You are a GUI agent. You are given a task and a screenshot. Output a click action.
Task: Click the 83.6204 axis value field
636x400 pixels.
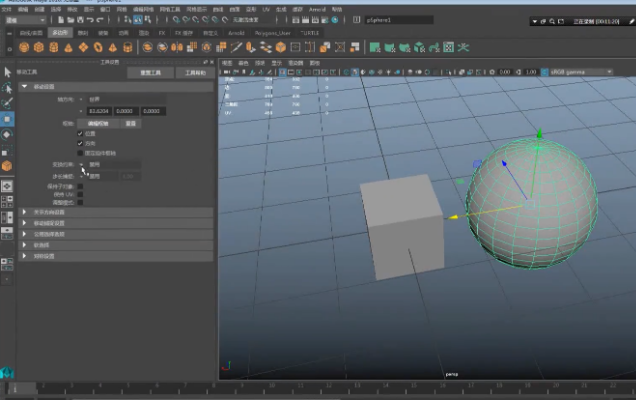(97, 110)
